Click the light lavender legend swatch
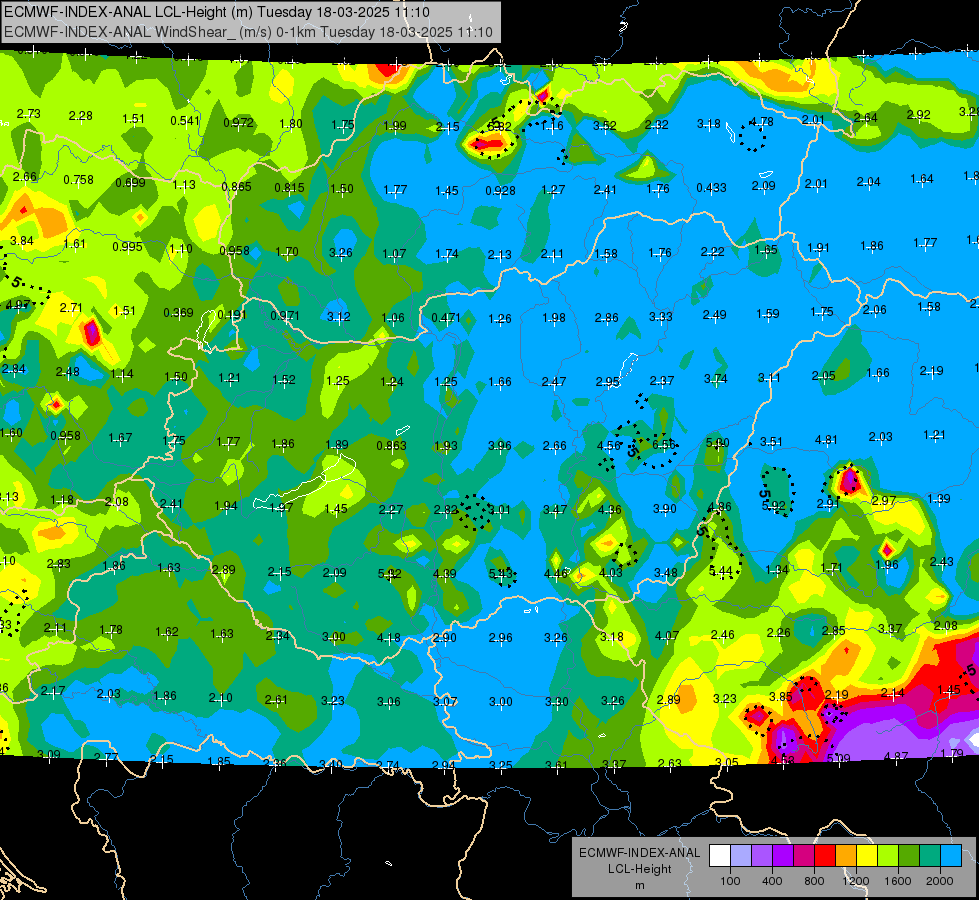 (x=741, y=856)
